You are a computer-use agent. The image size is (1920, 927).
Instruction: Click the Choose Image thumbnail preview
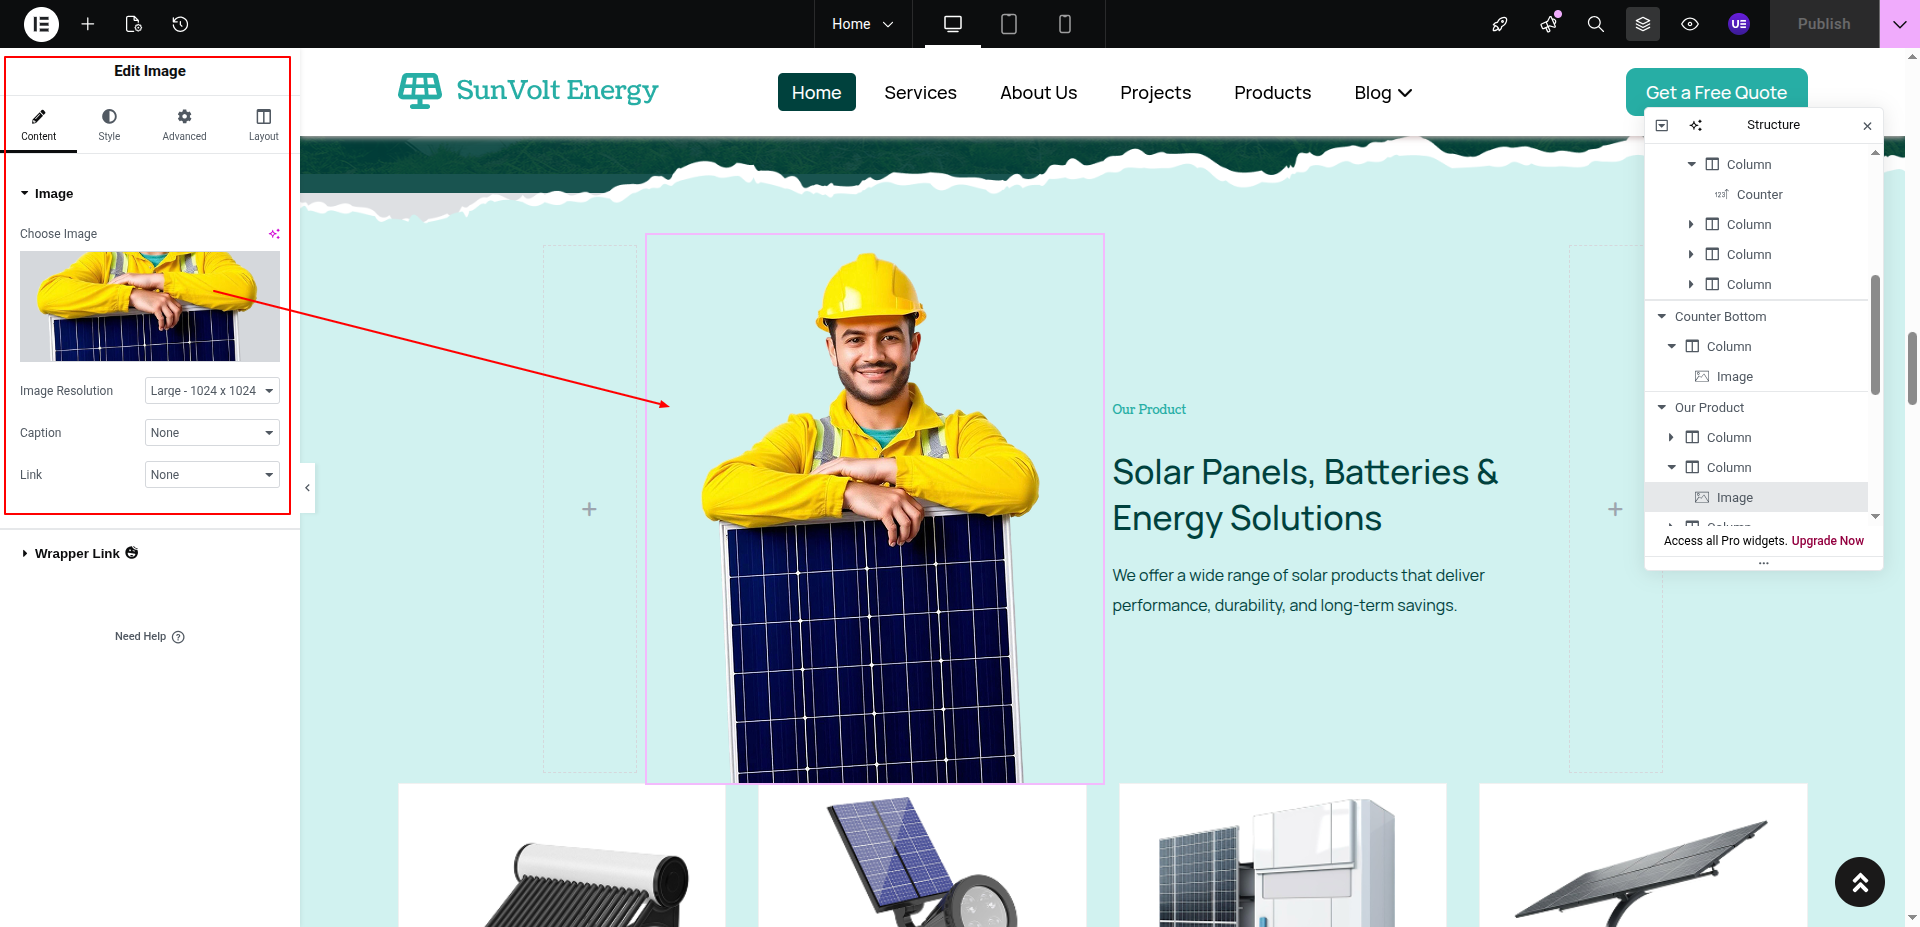150,306
